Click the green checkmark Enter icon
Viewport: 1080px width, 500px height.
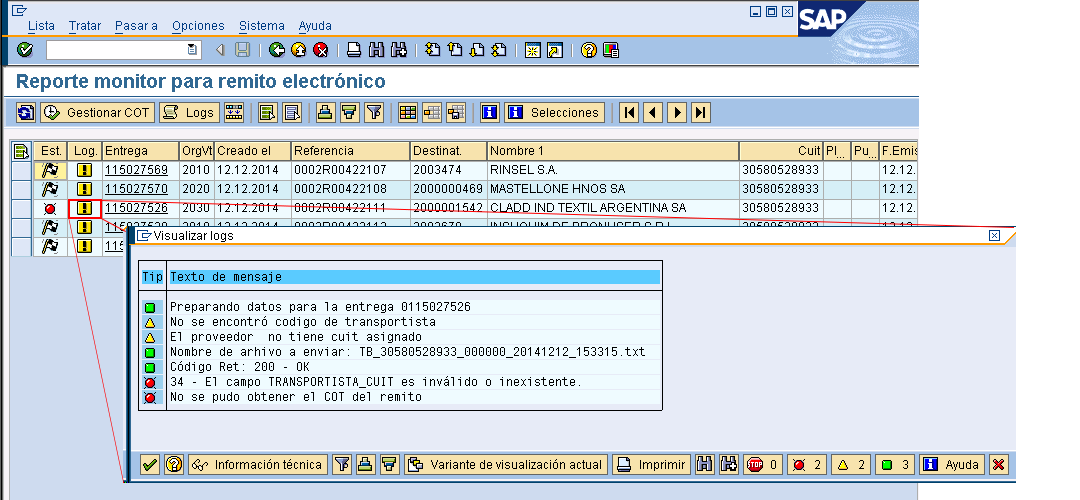pos(25,50)
